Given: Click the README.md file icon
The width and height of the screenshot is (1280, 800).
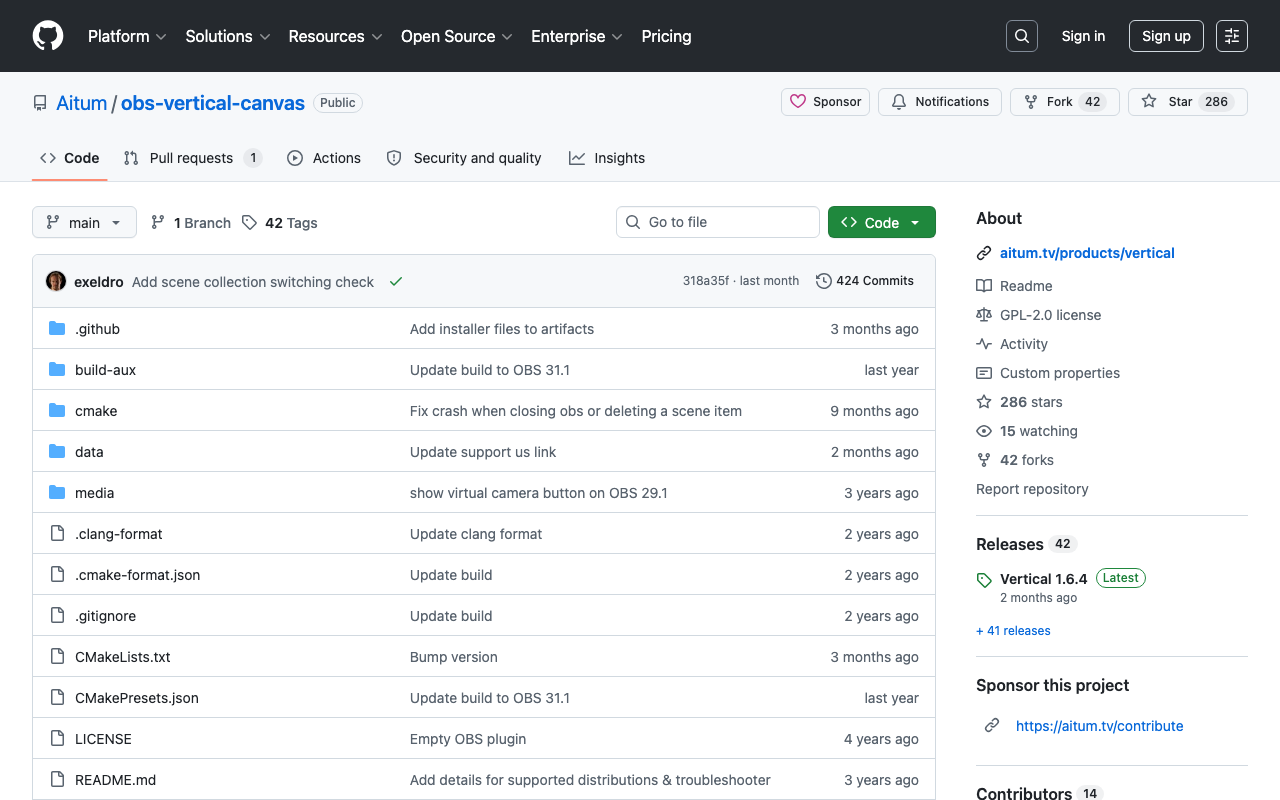Looking at the screenshot, I should [x=57, y=780].
